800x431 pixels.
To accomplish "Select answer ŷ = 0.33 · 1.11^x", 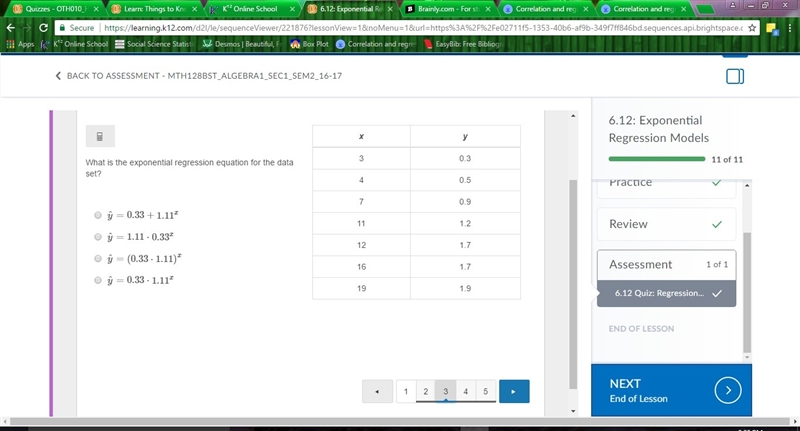I will [x=98, y=280].
